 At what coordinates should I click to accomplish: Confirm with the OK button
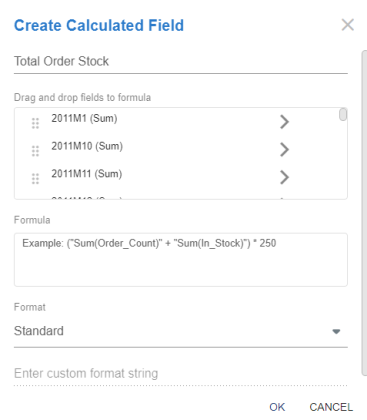[x=277, y=407]
